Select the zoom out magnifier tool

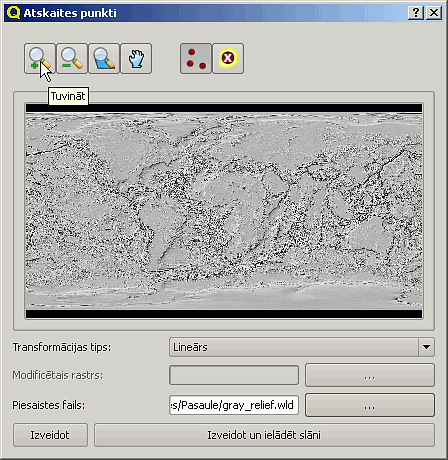pos(72,58)
